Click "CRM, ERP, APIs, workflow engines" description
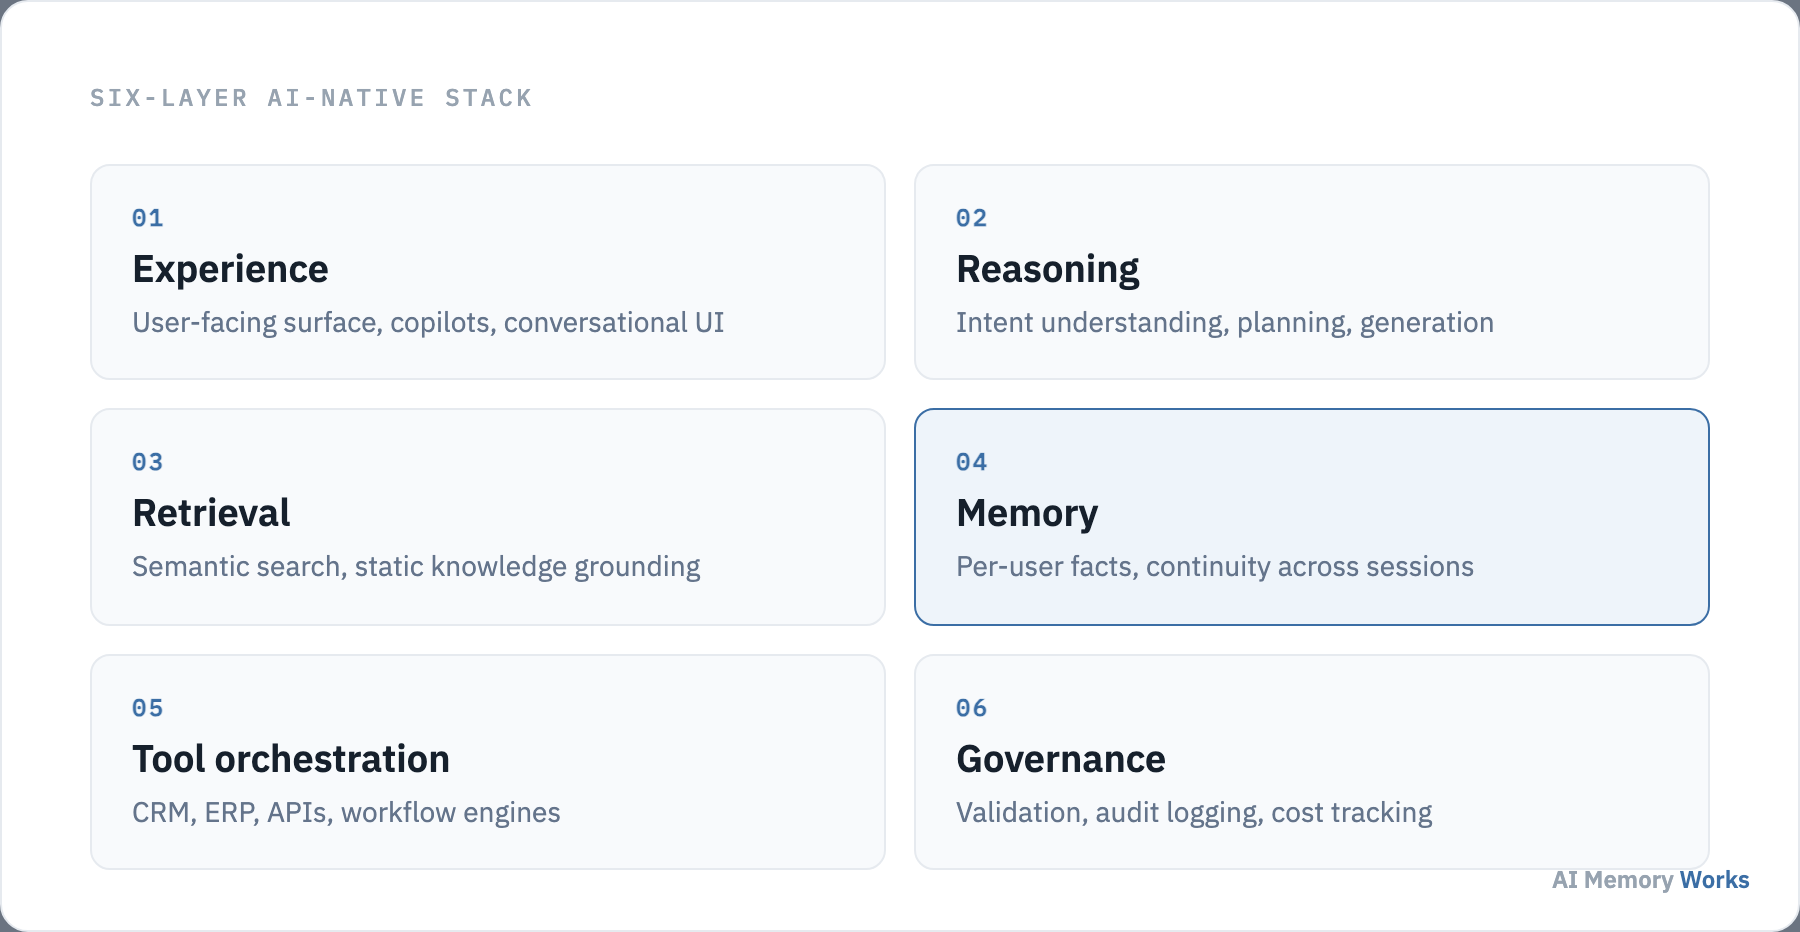The width and height of the screenshot is (1800, 932). coord(346,813)
